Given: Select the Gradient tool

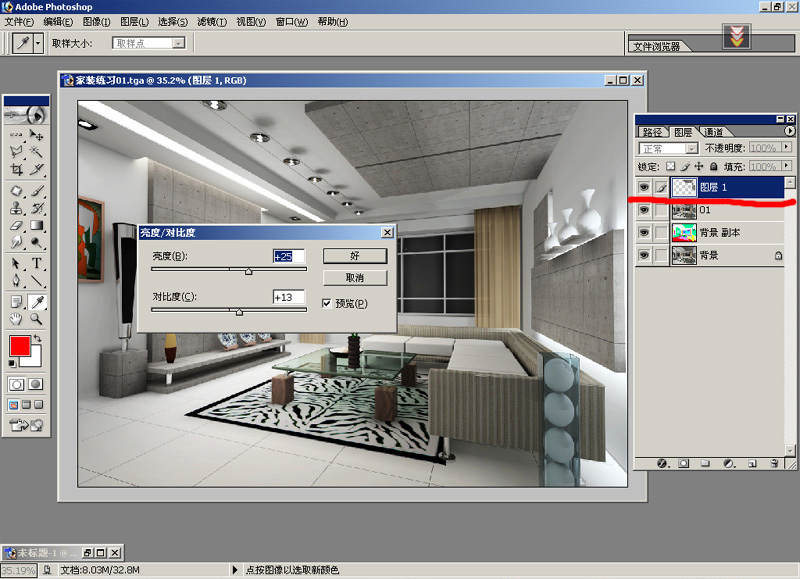Looking at the screenshot, I should [x=36, y=225].
